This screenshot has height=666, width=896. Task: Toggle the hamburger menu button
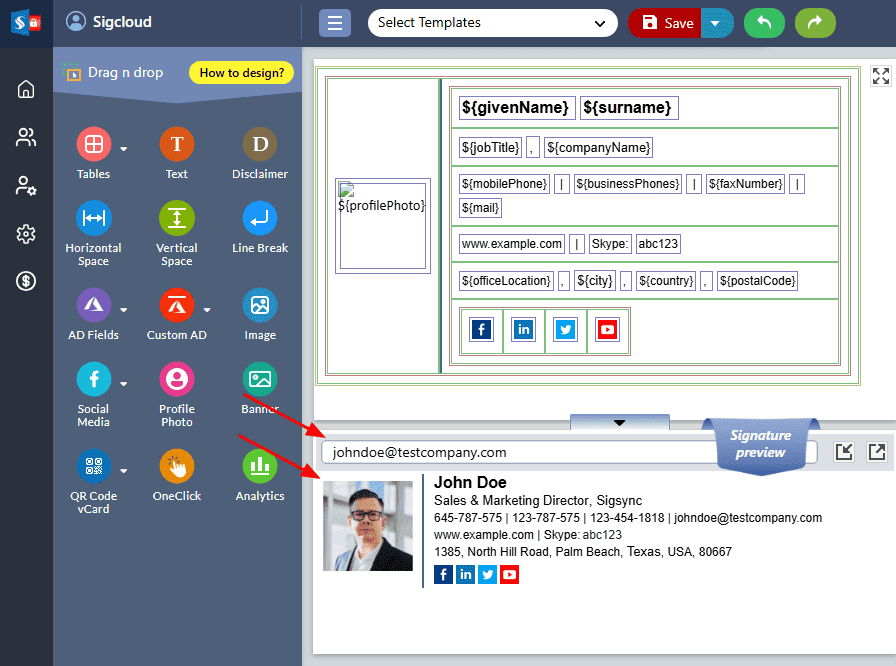334,23
